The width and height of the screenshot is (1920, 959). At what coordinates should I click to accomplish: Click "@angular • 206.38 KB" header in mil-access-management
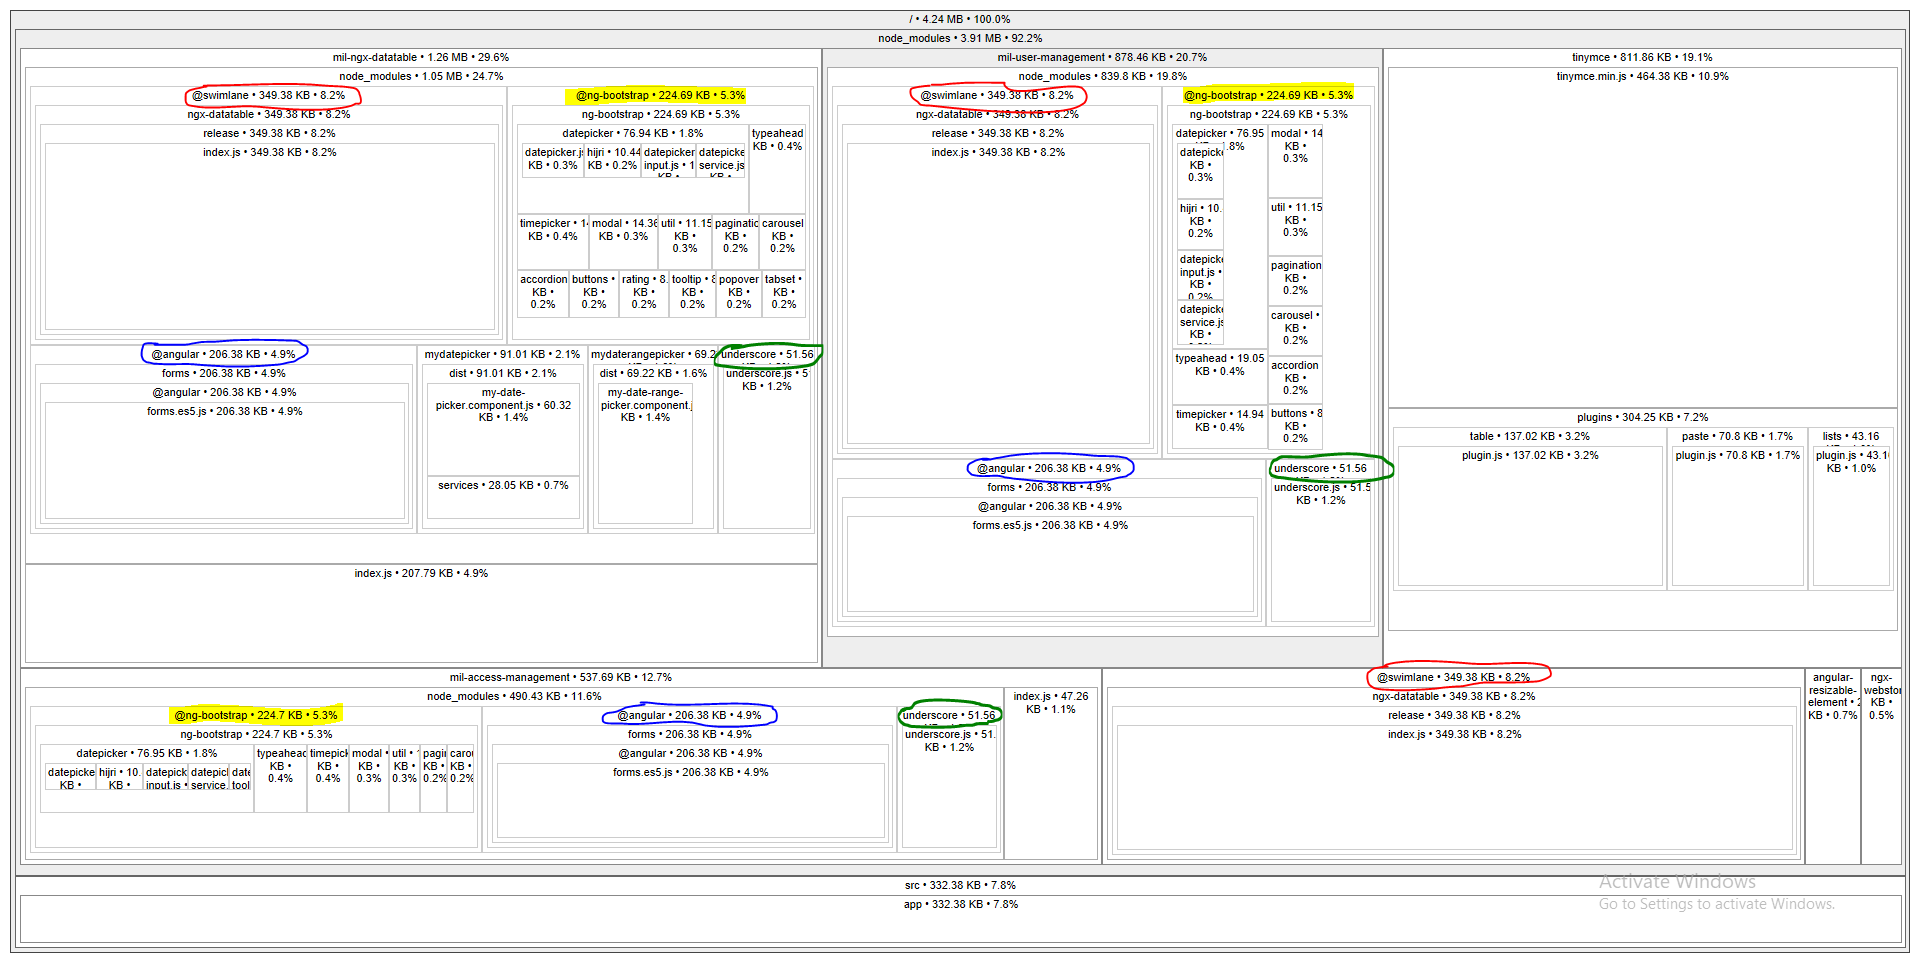pos(689,715)
